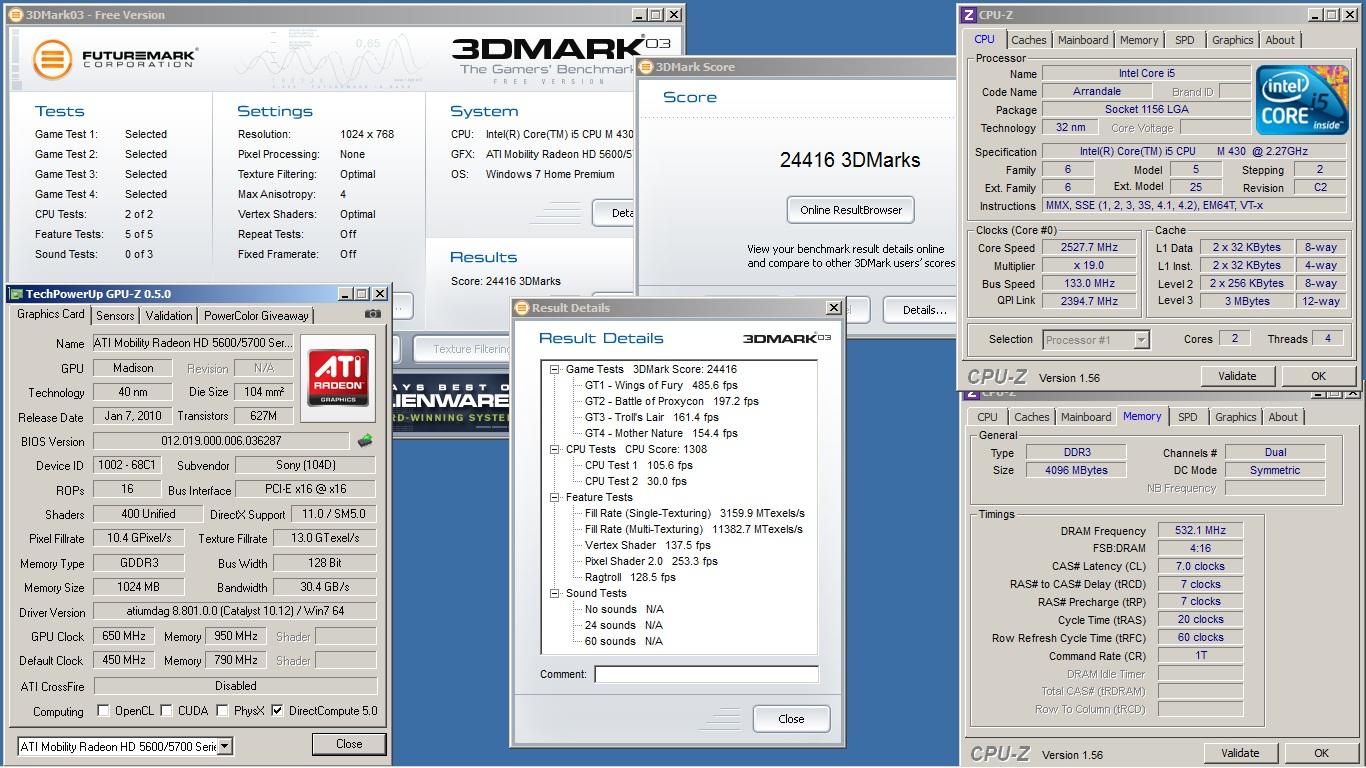Image resolution: width=1366 pixels, height=768 pixels.
Task: Click the Core Speed 2527.7 MHz value
Action: click(1089, 247)
